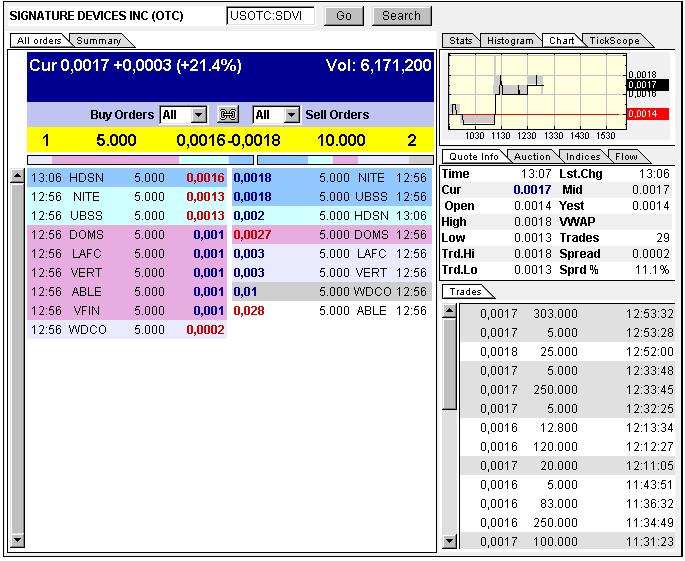The image size is (685, 561).
Task: Click the Sprd % value 11.1%
Action: tap(652, 270)
